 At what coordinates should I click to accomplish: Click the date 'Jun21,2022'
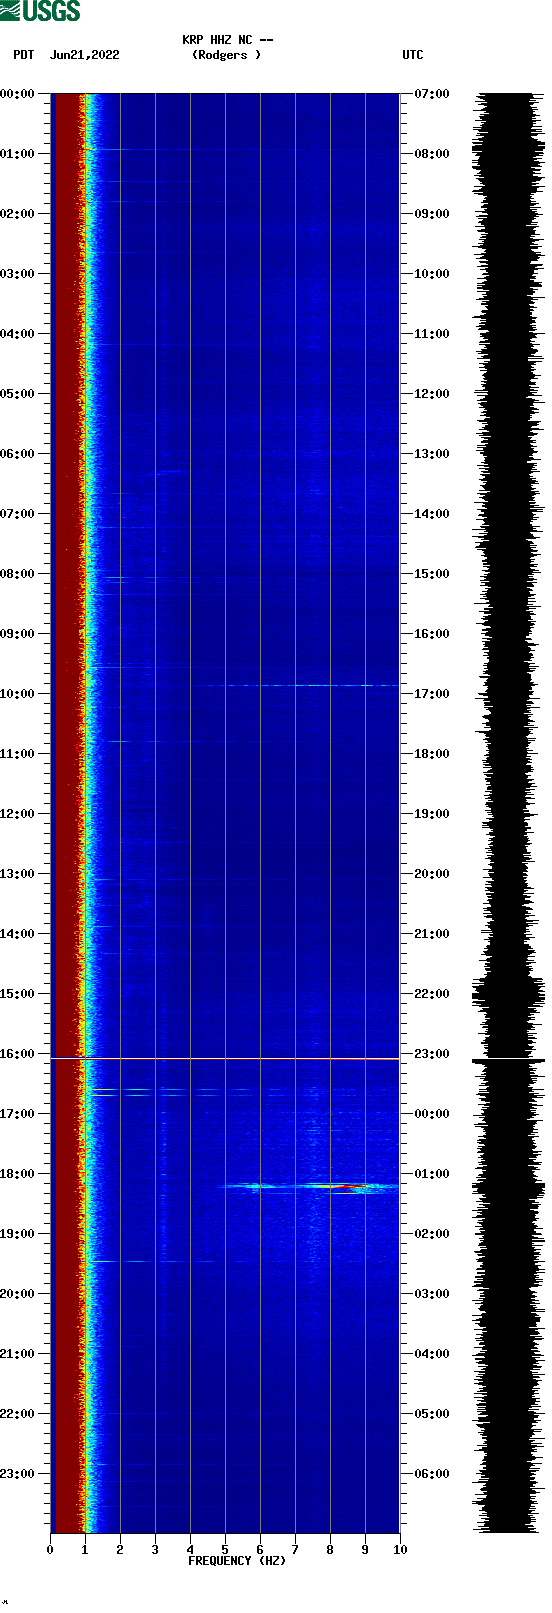(x=84, y=55)
